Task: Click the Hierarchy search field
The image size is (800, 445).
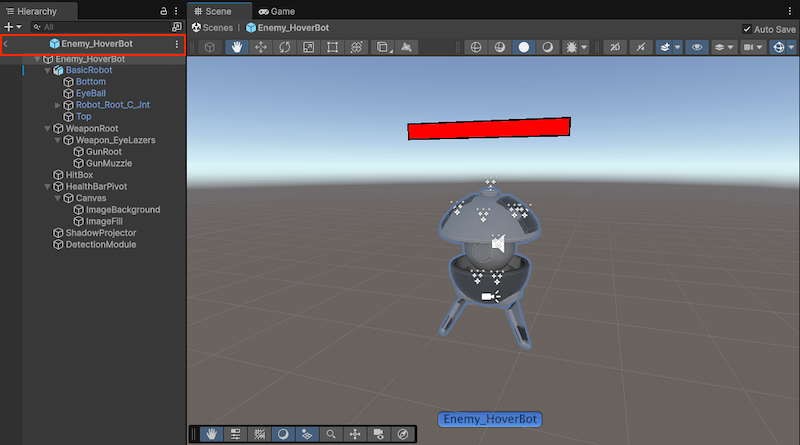Action: pos(100,26)
